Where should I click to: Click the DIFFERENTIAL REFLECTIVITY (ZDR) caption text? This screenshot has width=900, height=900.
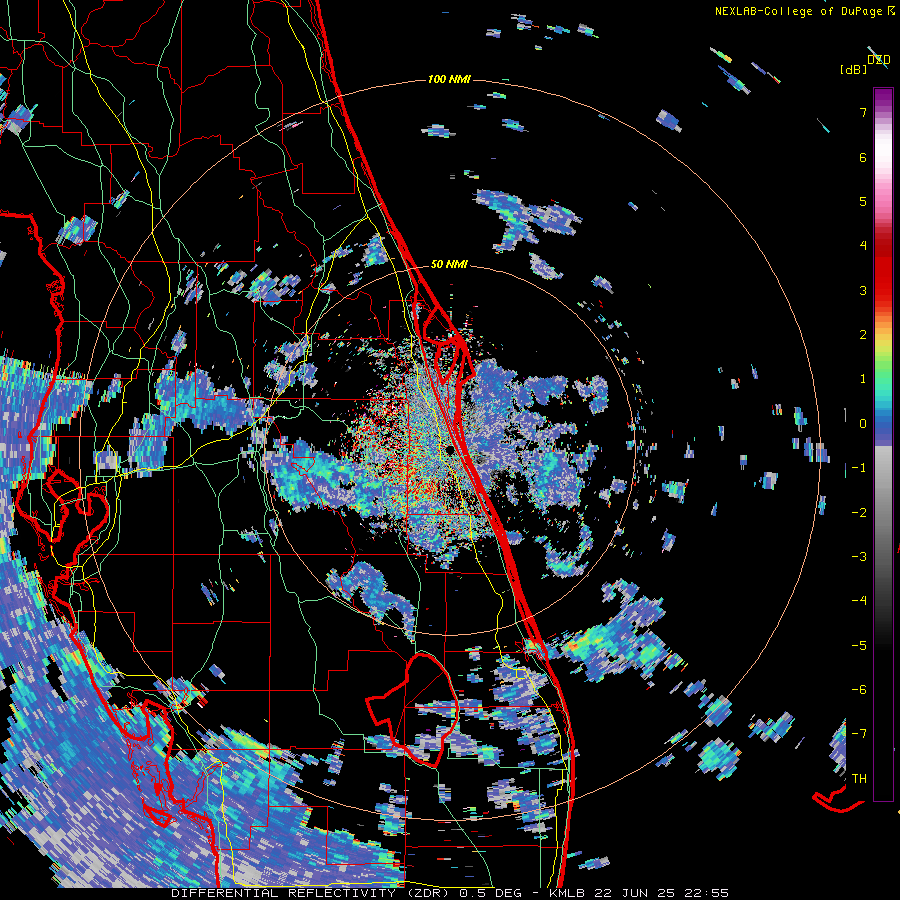pyautogui.click(x=312, y=893)
